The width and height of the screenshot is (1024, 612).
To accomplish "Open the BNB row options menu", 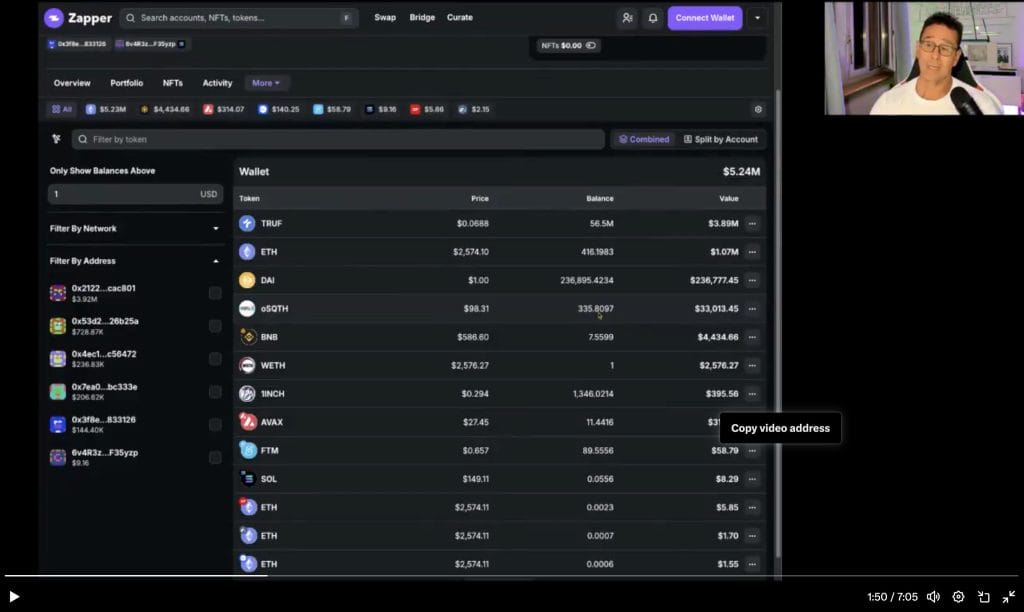I will (752, 337).
